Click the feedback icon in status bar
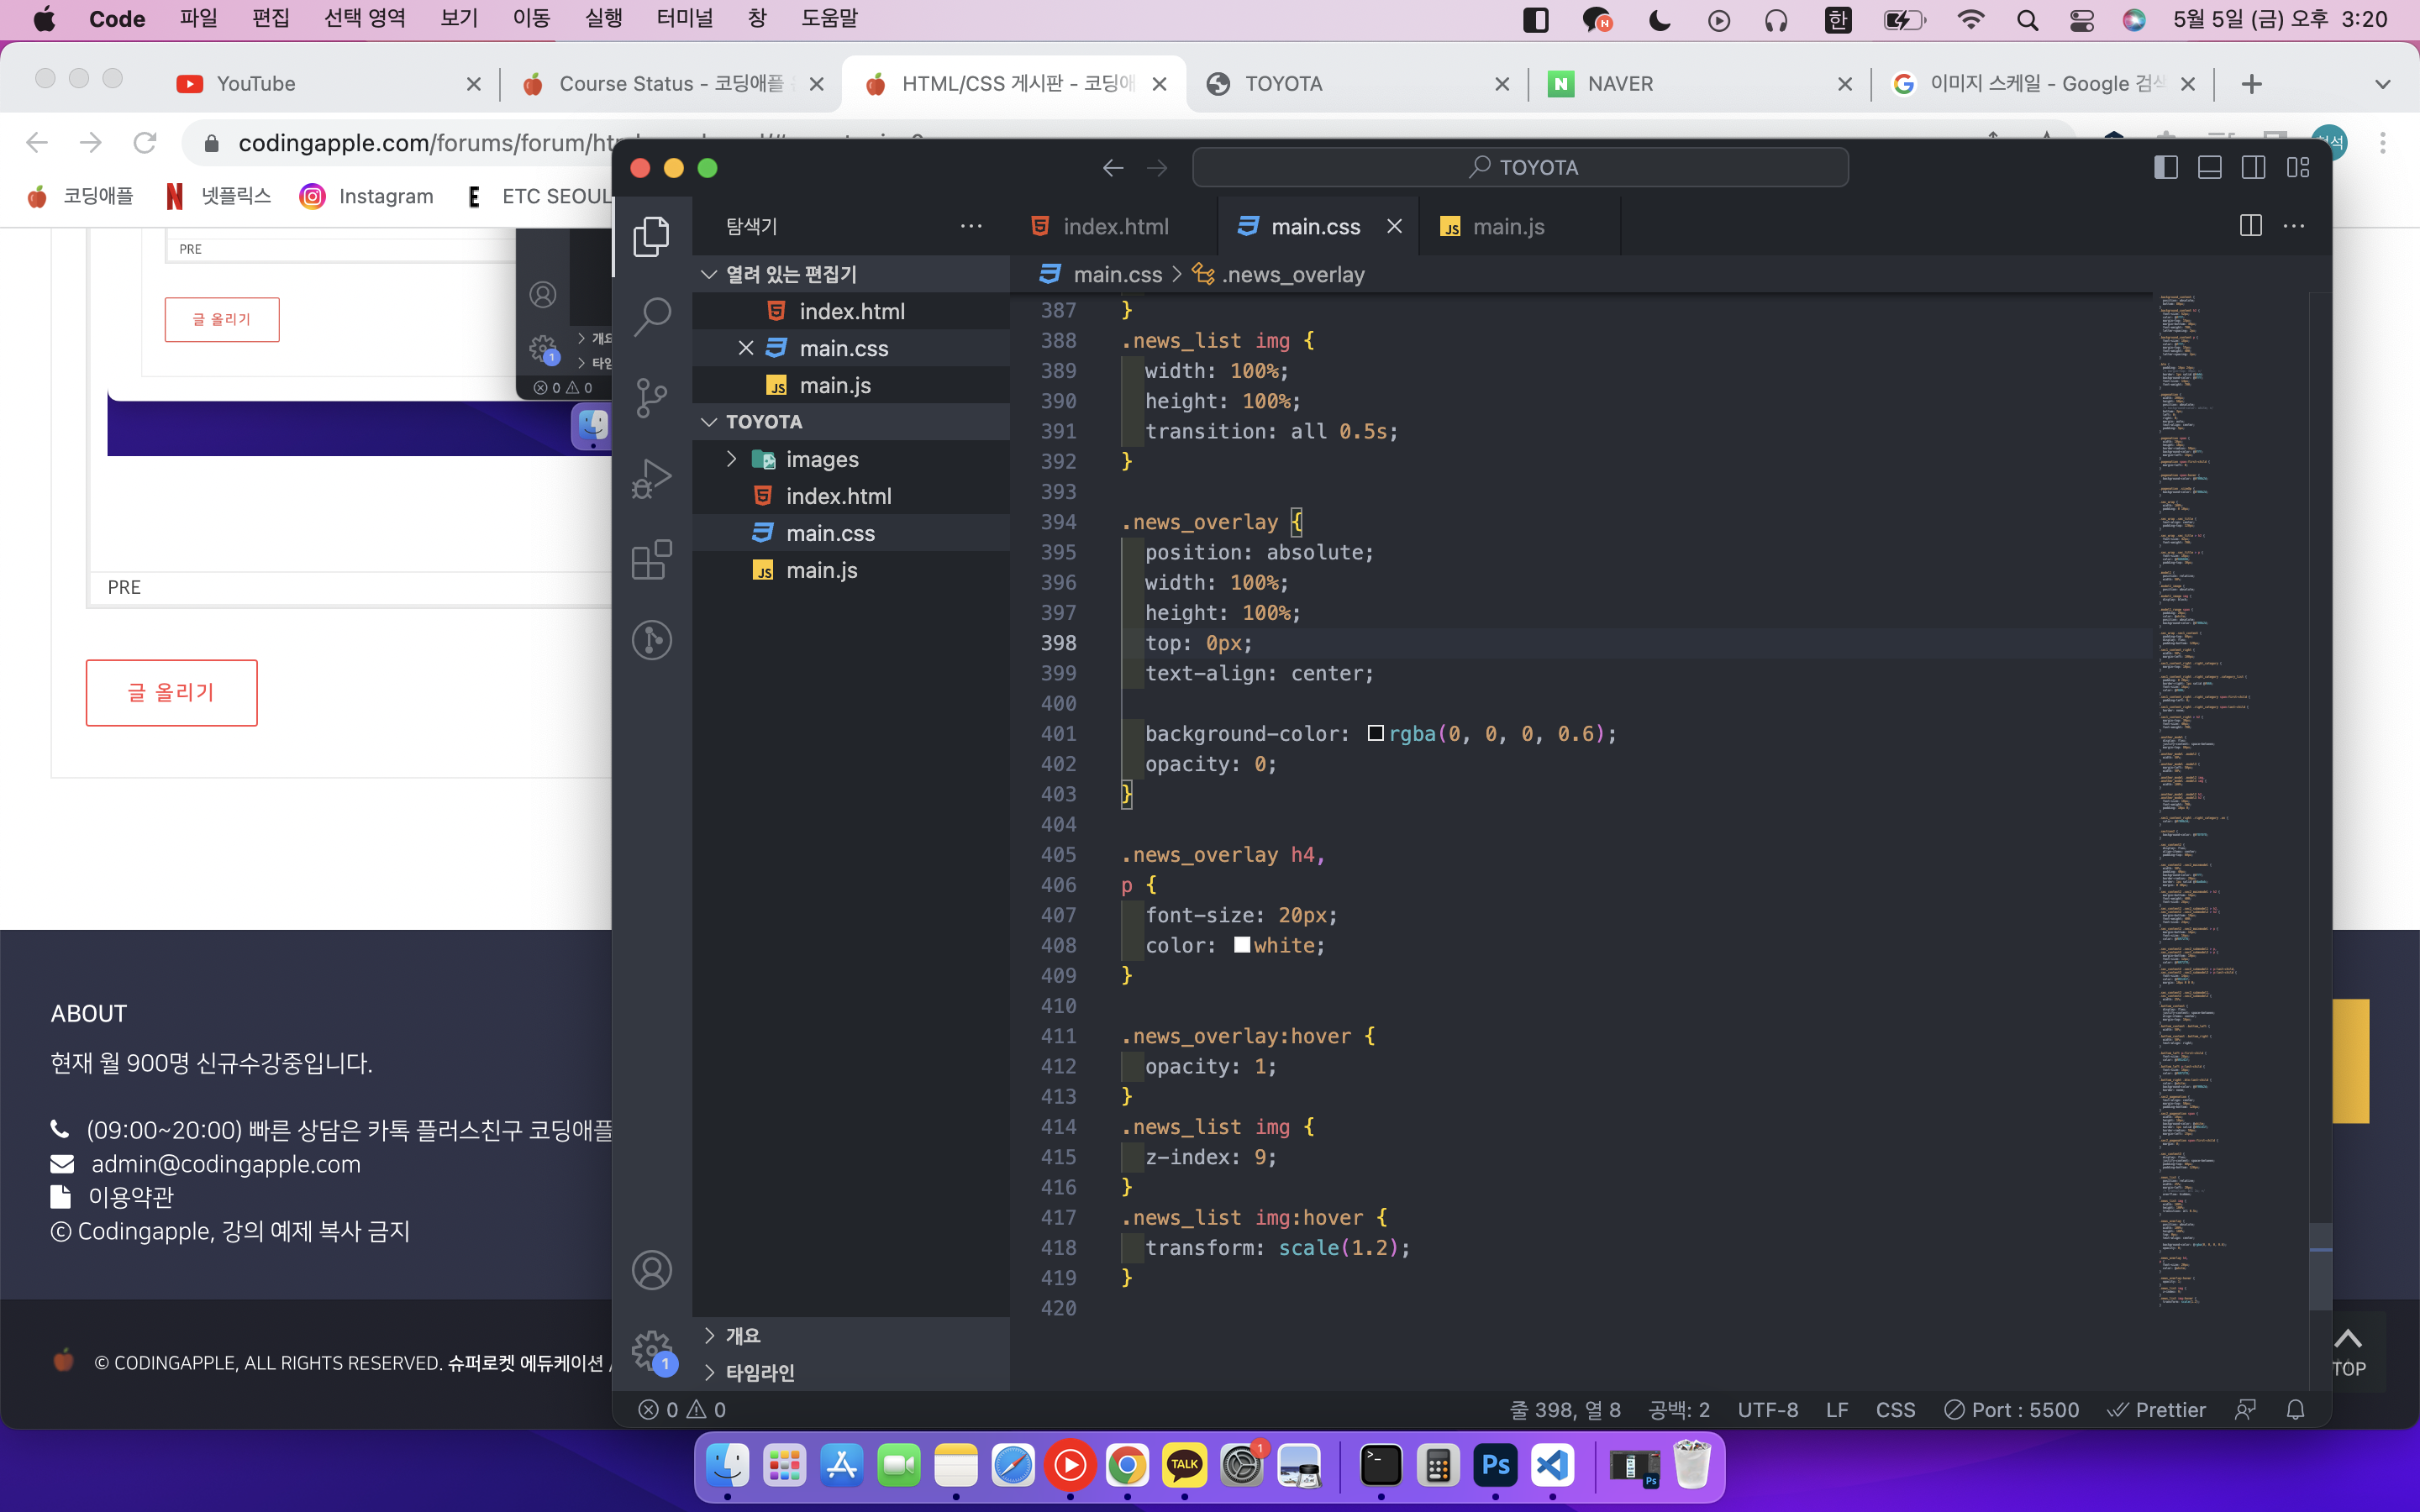2420x1512 pixels. pos(2245,1410)
